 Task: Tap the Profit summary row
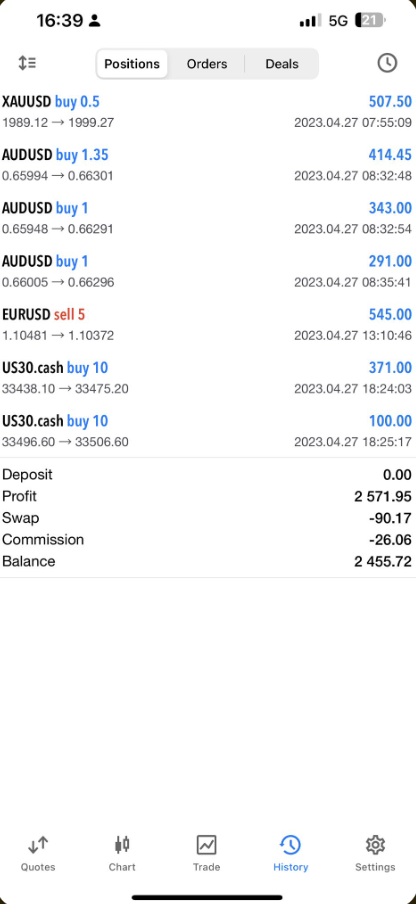coord(208,496)
